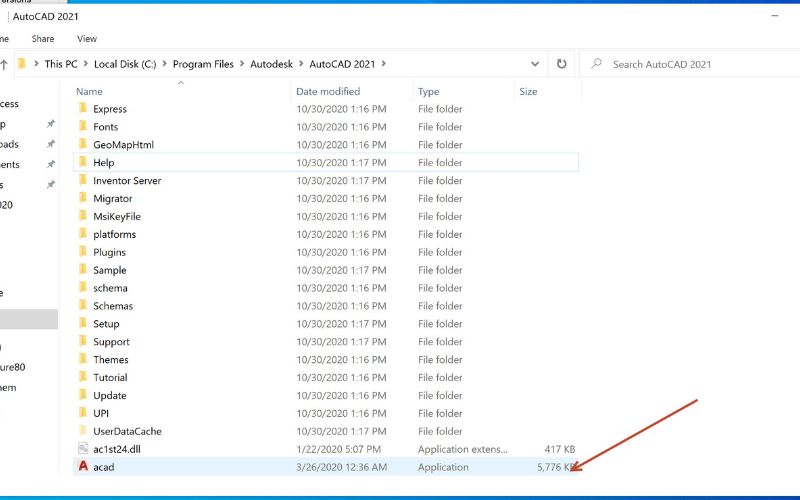Image resolution: width=800 pixels, height=500 pixels.
Task: Sort files by Date modified column
Action: click(x=328, y=92)
